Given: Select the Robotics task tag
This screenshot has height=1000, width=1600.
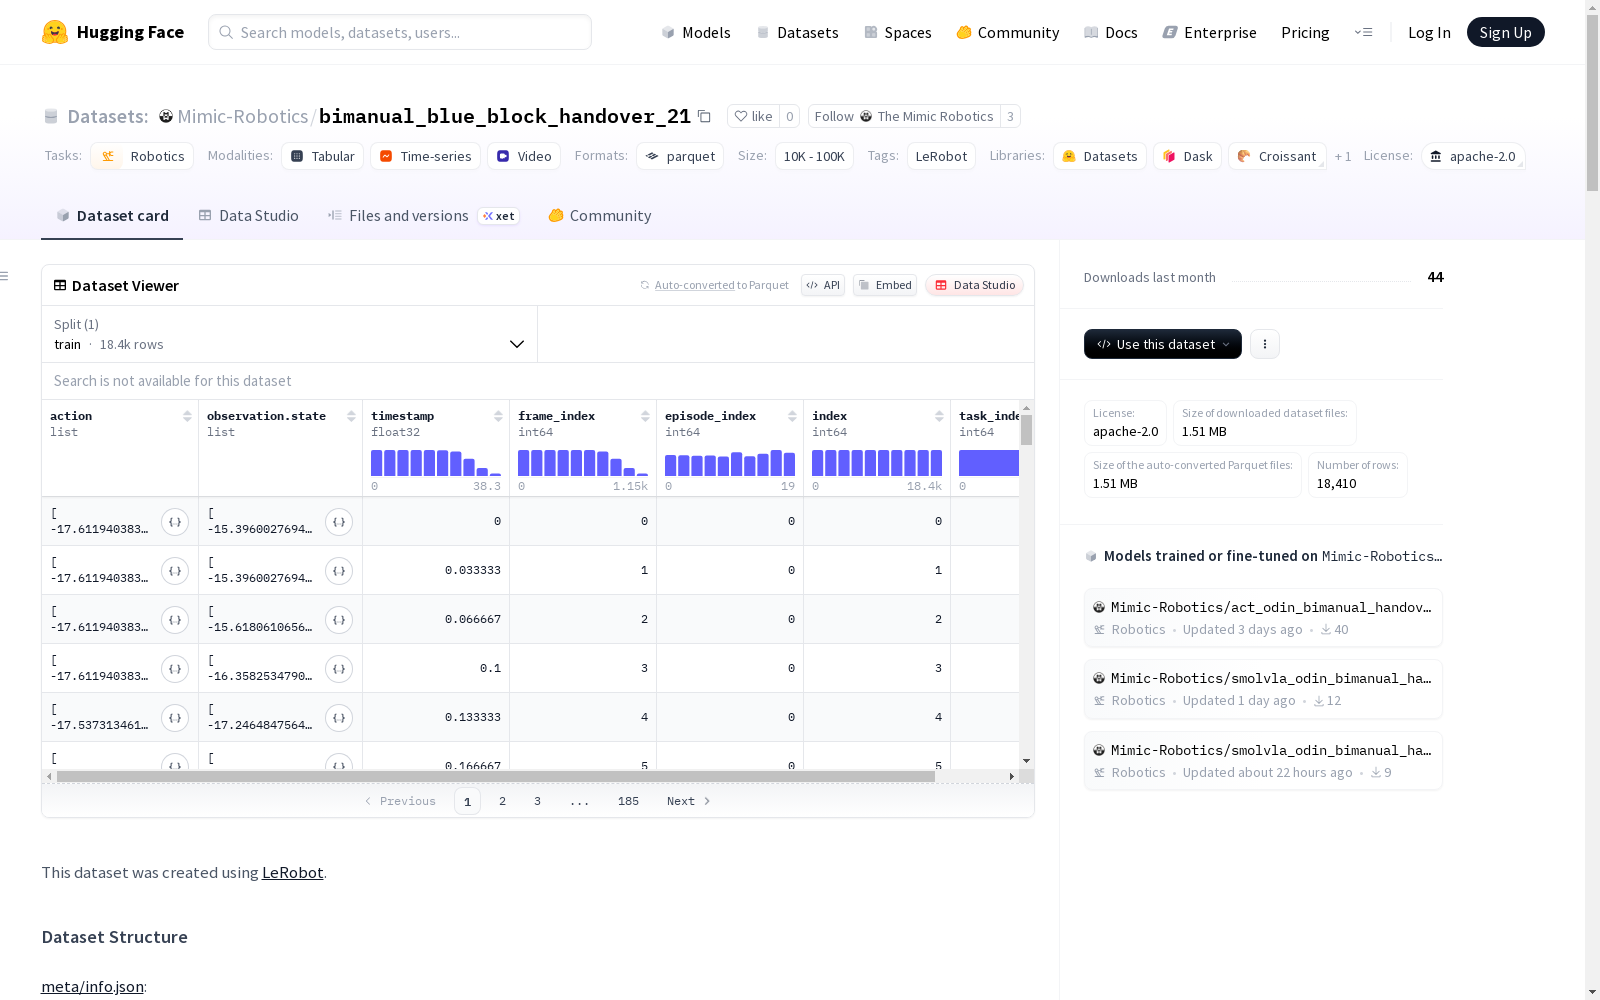Looking at the screenshot, I should coord(142,156).
